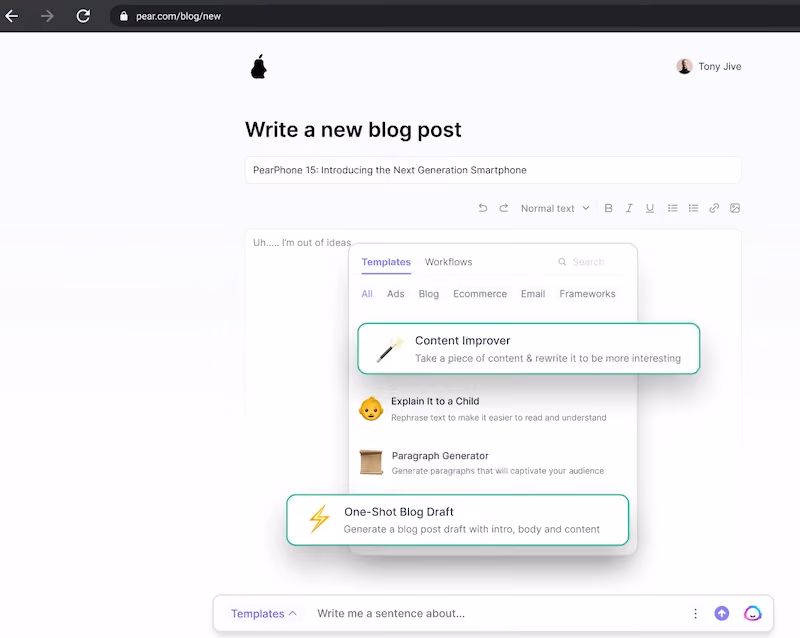The width and height of the screenshot is (800, 638).
Task: Click the pear.com/blog/new address bar
Action: pos(454,16)
